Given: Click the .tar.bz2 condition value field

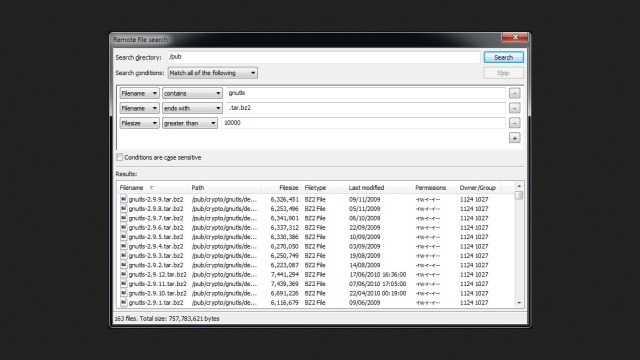Looking at the screenshot, I should coord(366,108).
